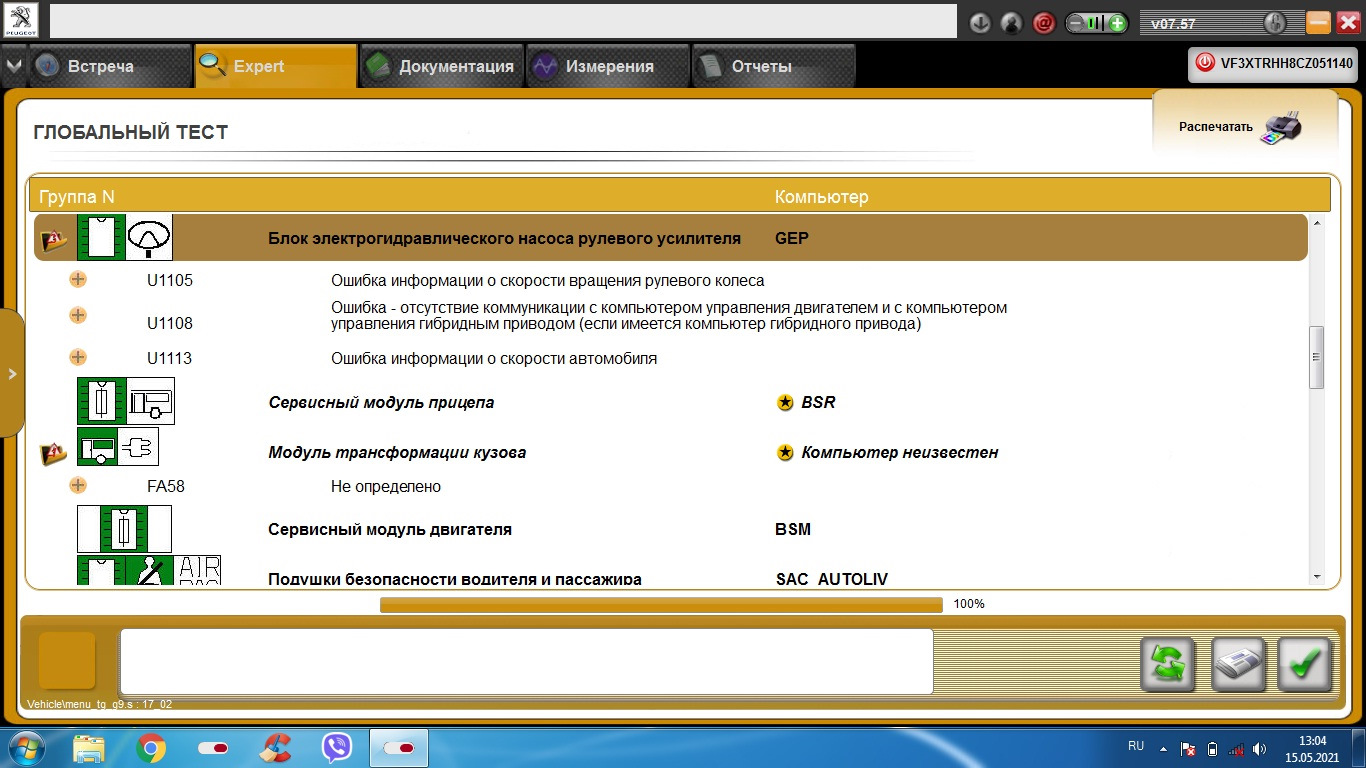Select the Сервисный модуль двигателя BSM row
Image resolution: width=1366 pixels, height=768 pixels.
670,529
